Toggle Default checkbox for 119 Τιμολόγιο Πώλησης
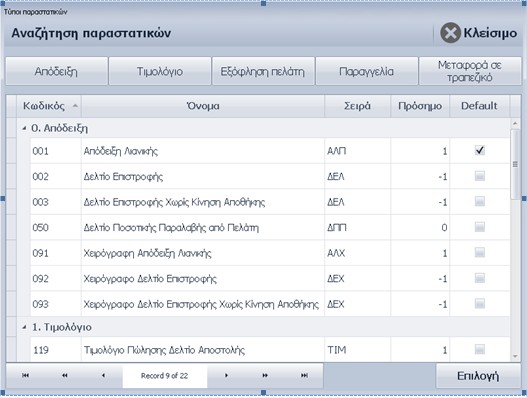The image size is (527, 398). (x=480, y=349)
